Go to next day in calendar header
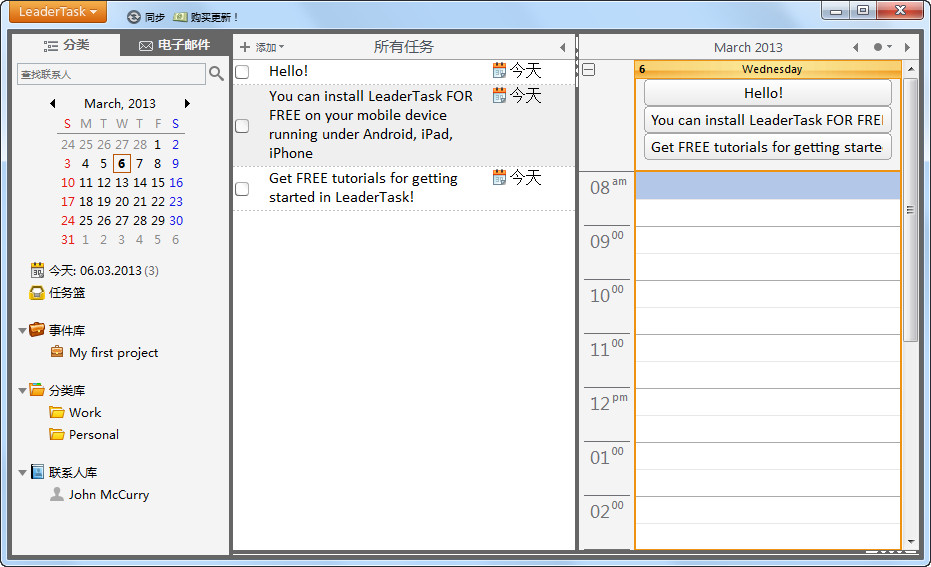The image size is (931, 567). point(907,47)
